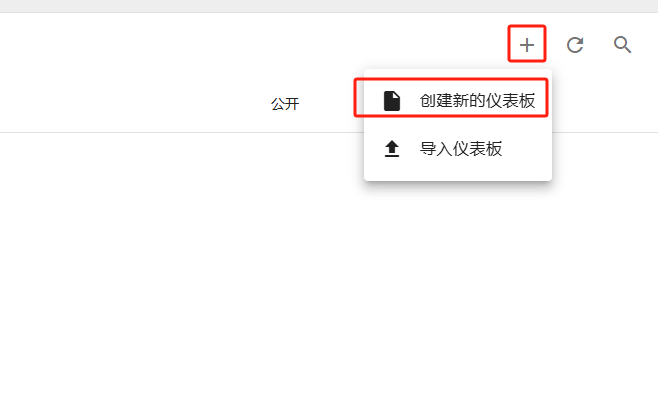Select 创建新的仪表板 menu entry
This screenshot has height=411, width=658.
click(458, 101)
